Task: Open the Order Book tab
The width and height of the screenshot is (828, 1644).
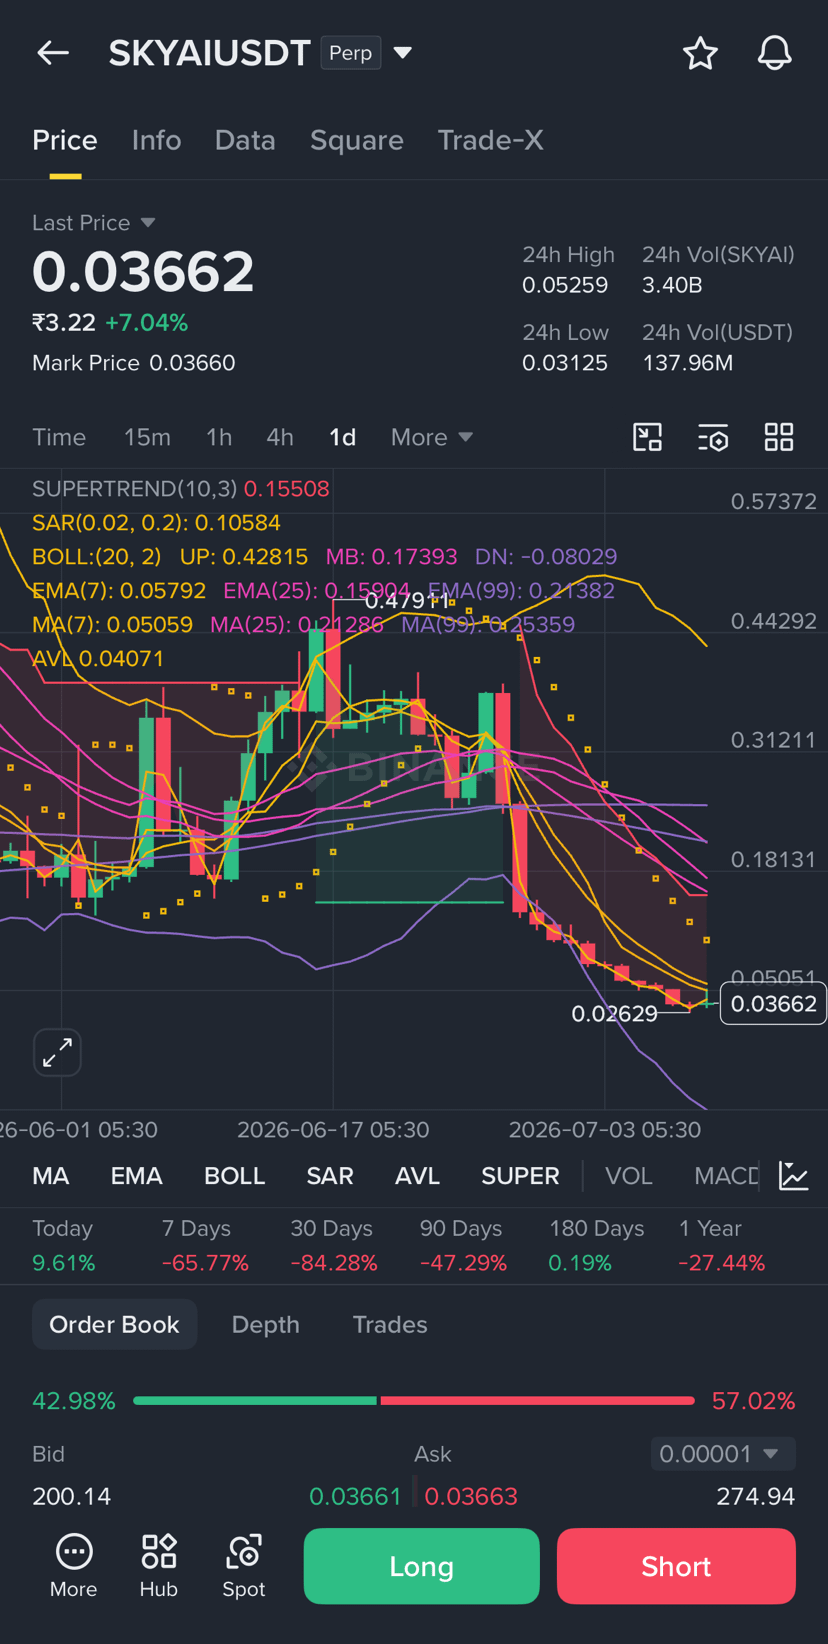Action: 114,1324
